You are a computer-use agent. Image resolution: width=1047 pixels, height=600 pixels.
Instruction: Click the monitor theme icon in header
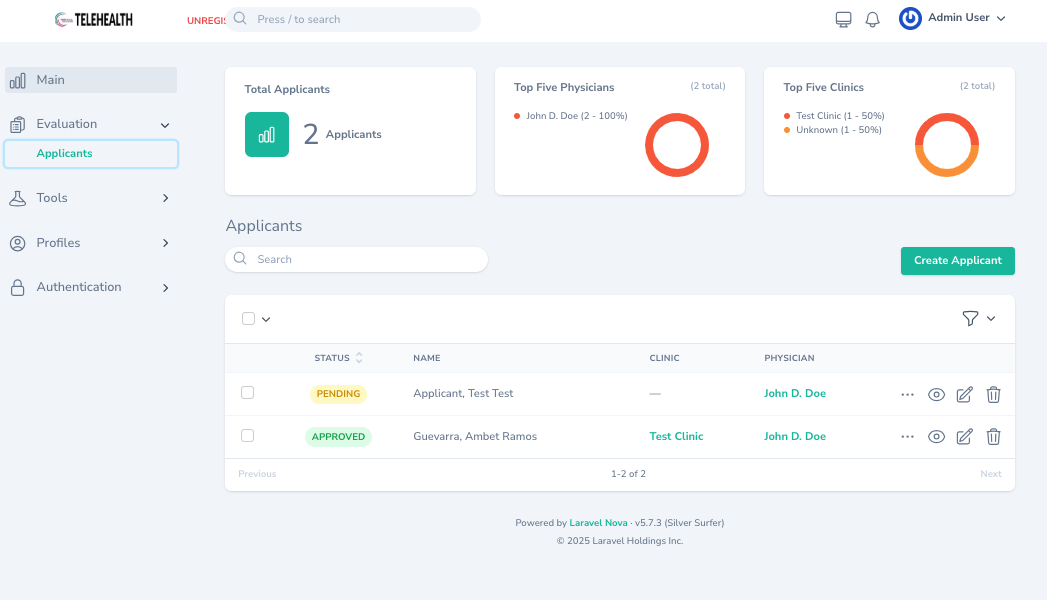843,19
